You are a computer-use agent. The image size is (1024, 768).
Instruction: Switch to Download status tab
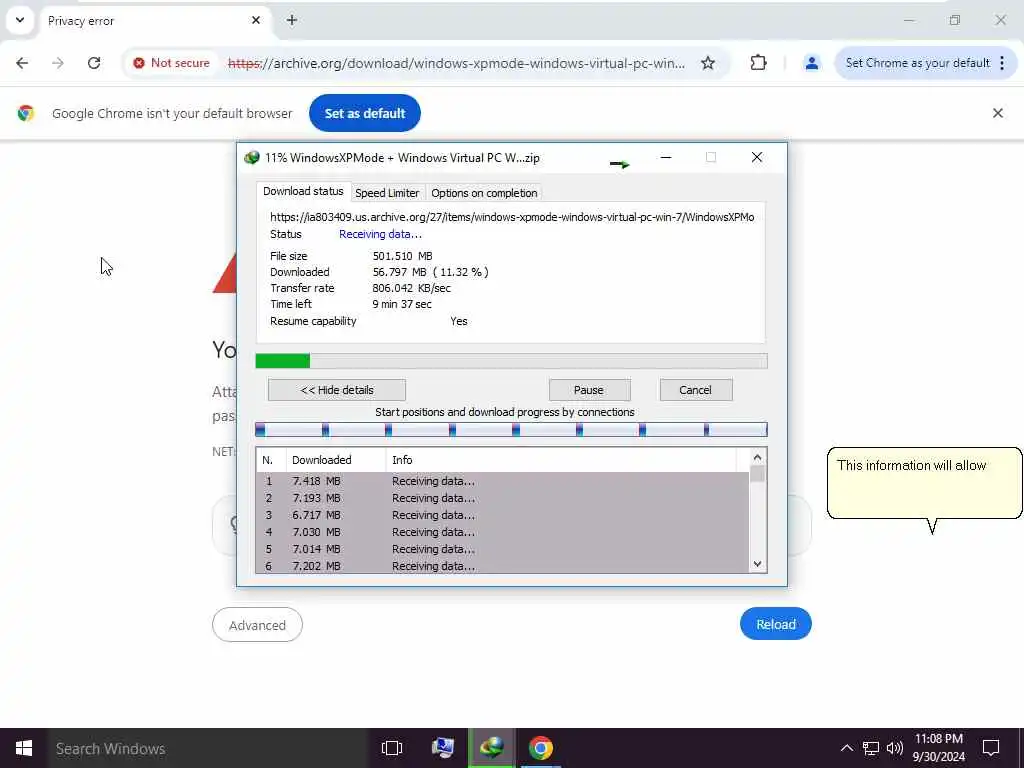(303, 191)
